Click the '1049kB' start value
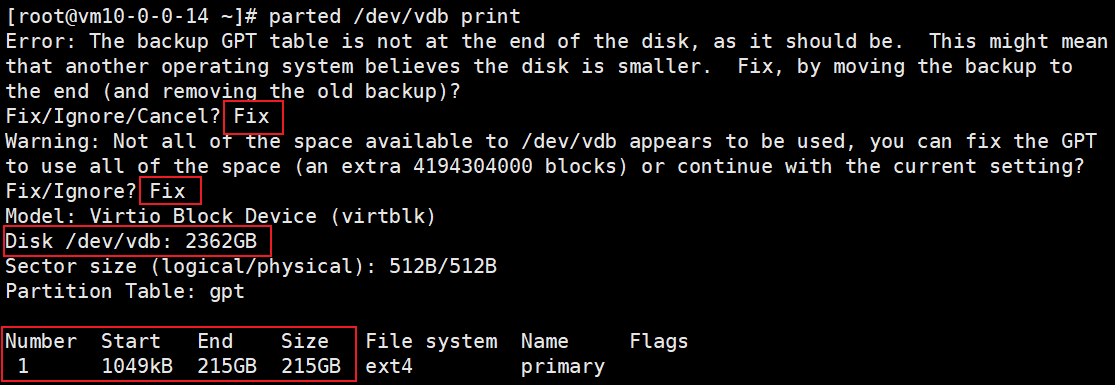Image resolution: width=1115 pixels, height=385 pixels. tap(137, 366)
